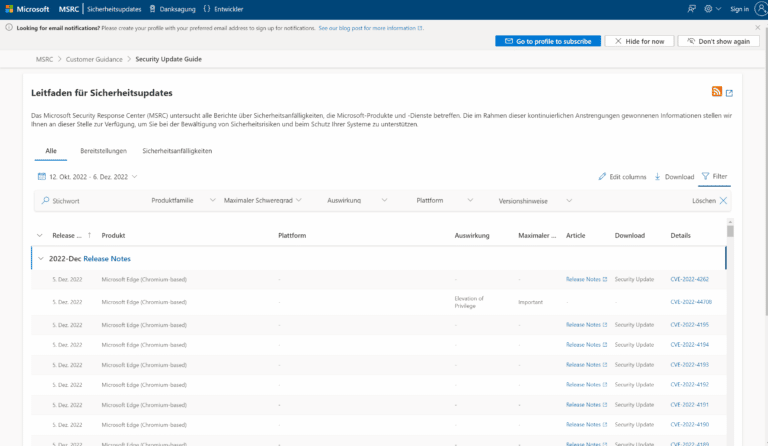Click external link icon beside CVE-2022-4194 Release Notes
This screenshot has height=446, width=768.
tap(605, 345)
